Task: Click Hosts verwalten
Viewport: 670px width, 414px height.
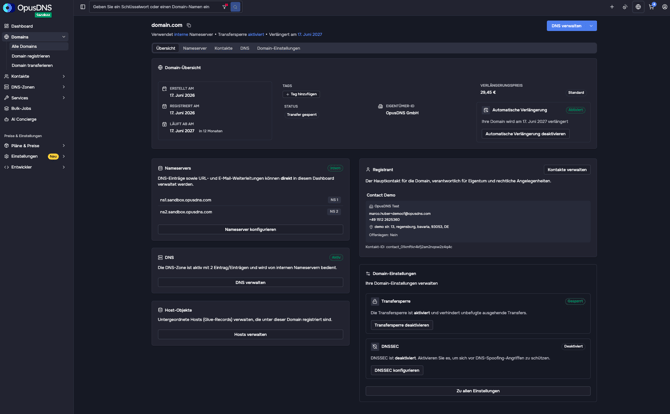Action: 250,335
